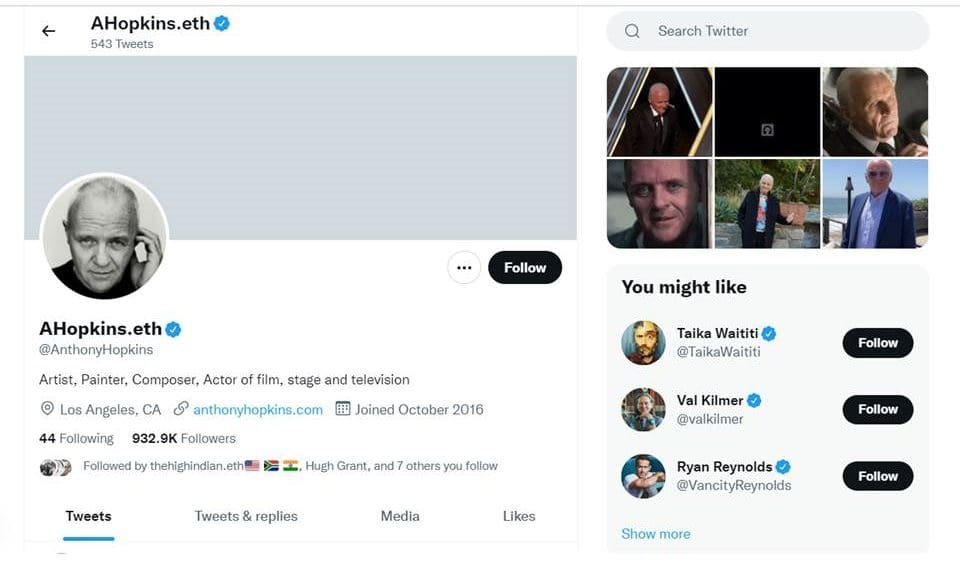
Task: Follow the AHopkins.eth profile
Action: [525, 268]
